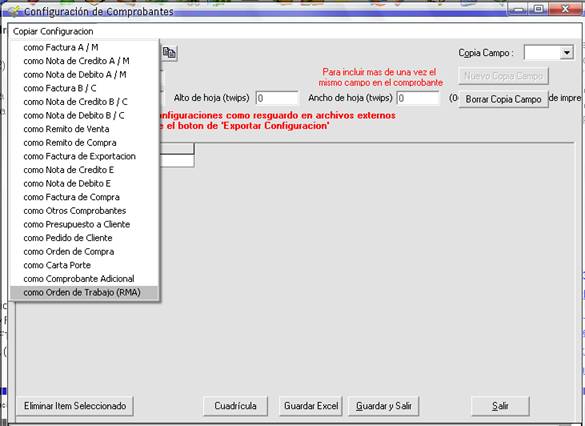The width and height of the screenshot is (585, 426).
Task: Focus the Ancho de hoja input field
Action: click(x=418, y=98)
